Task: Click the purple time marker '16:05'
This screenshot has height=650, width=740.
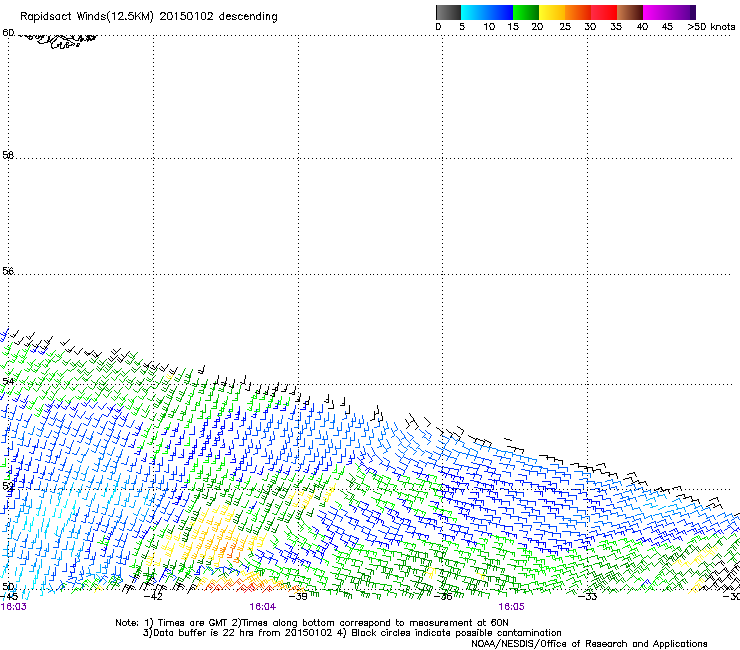Action: coord(512,607)
